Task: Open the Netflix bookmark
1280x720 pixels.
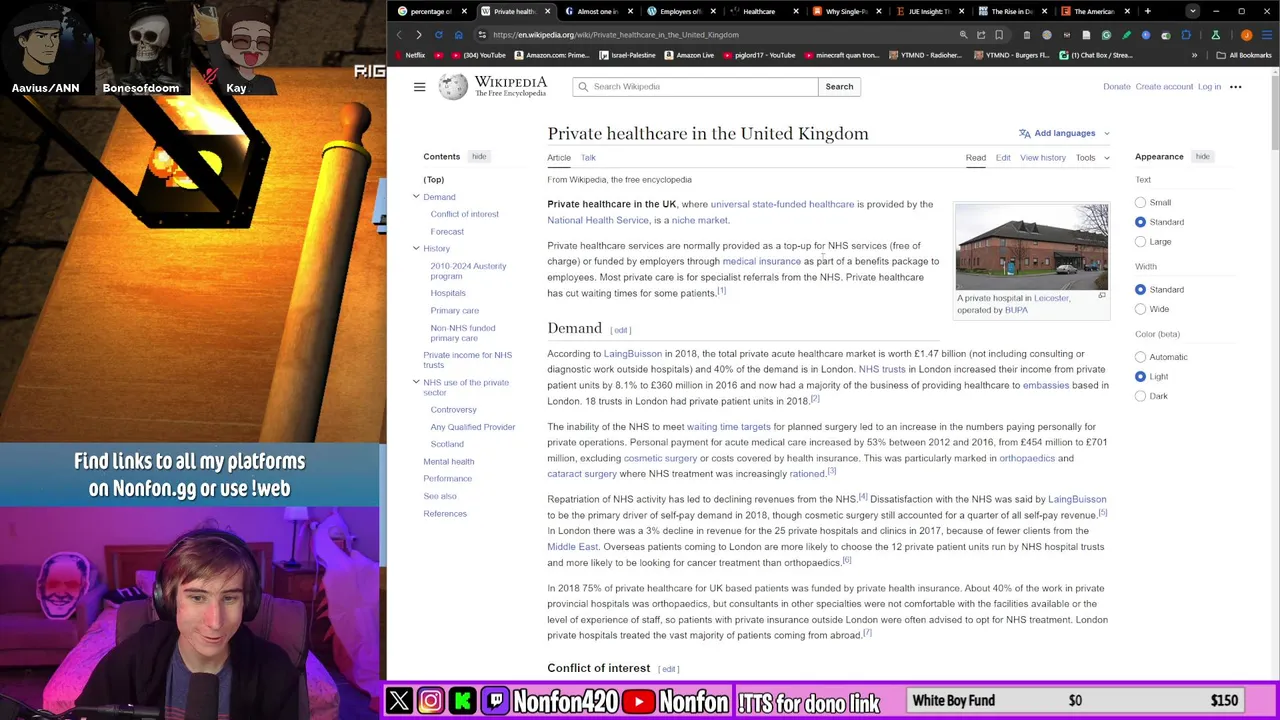Action: click(x=410, y=55)
